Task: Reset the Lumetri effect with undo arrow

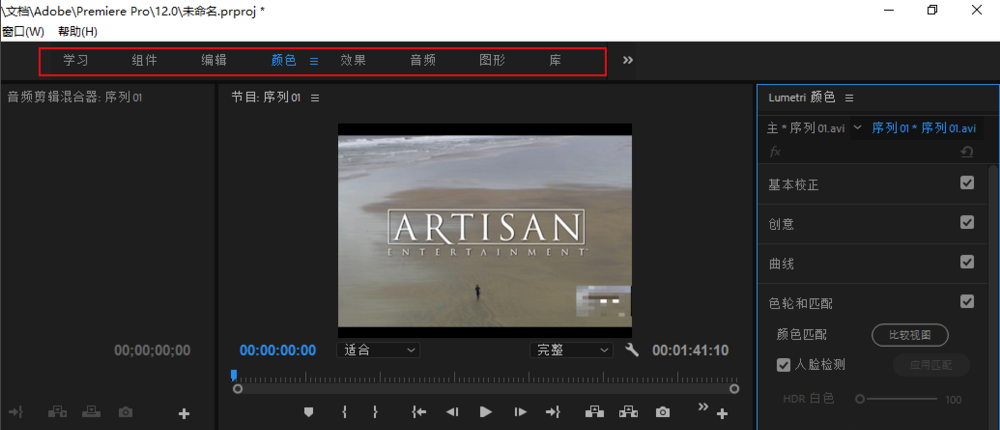Action: [966, 152]
